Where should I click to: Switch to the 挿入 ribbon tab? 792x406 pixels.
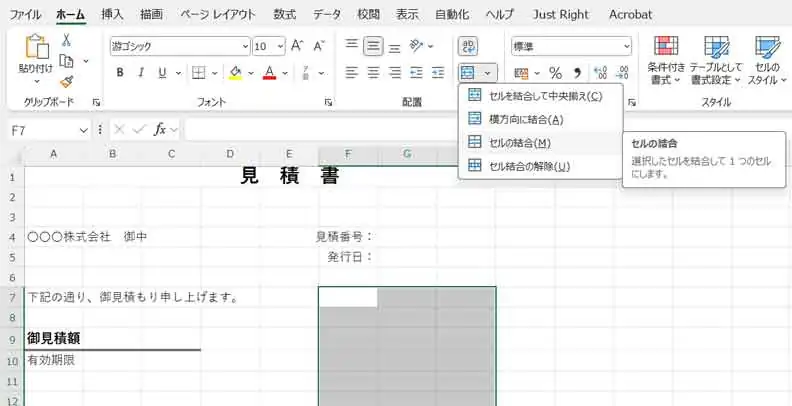click(113, 14)
